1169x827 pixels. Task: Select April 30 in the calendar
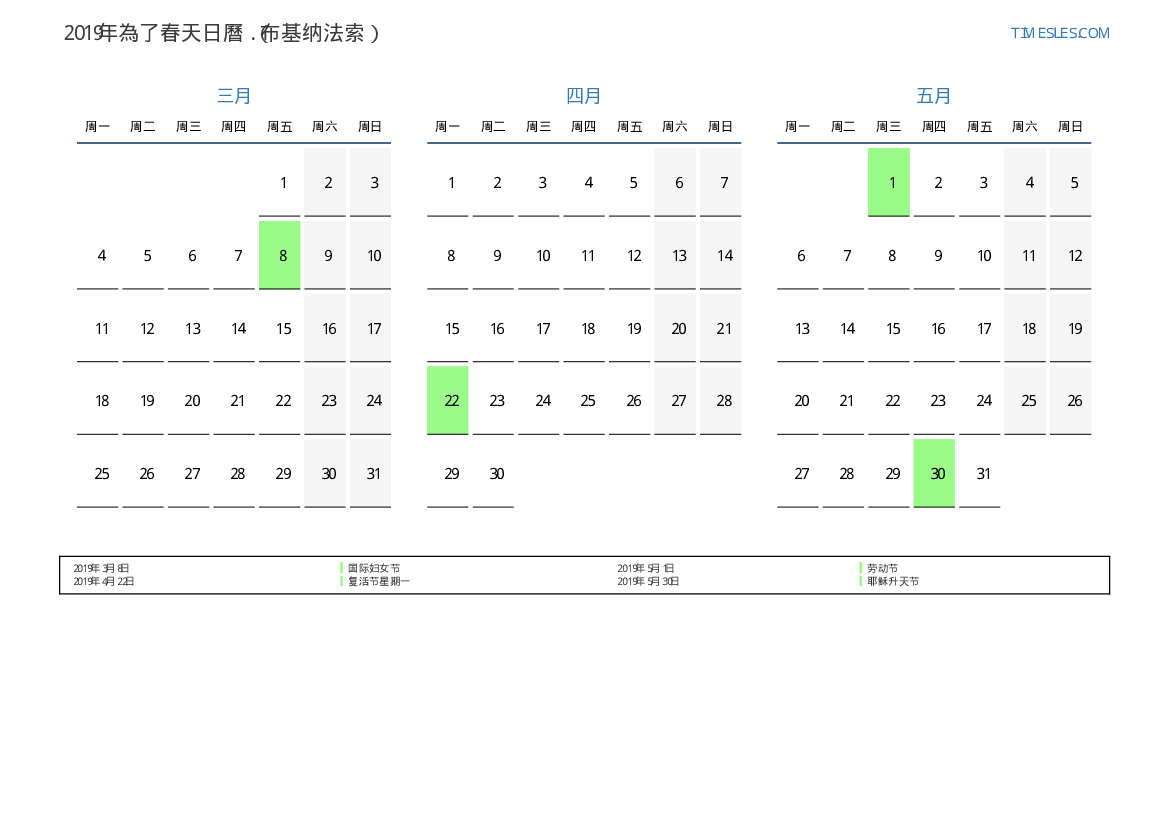pyautogui.click(x=493, y=473)
